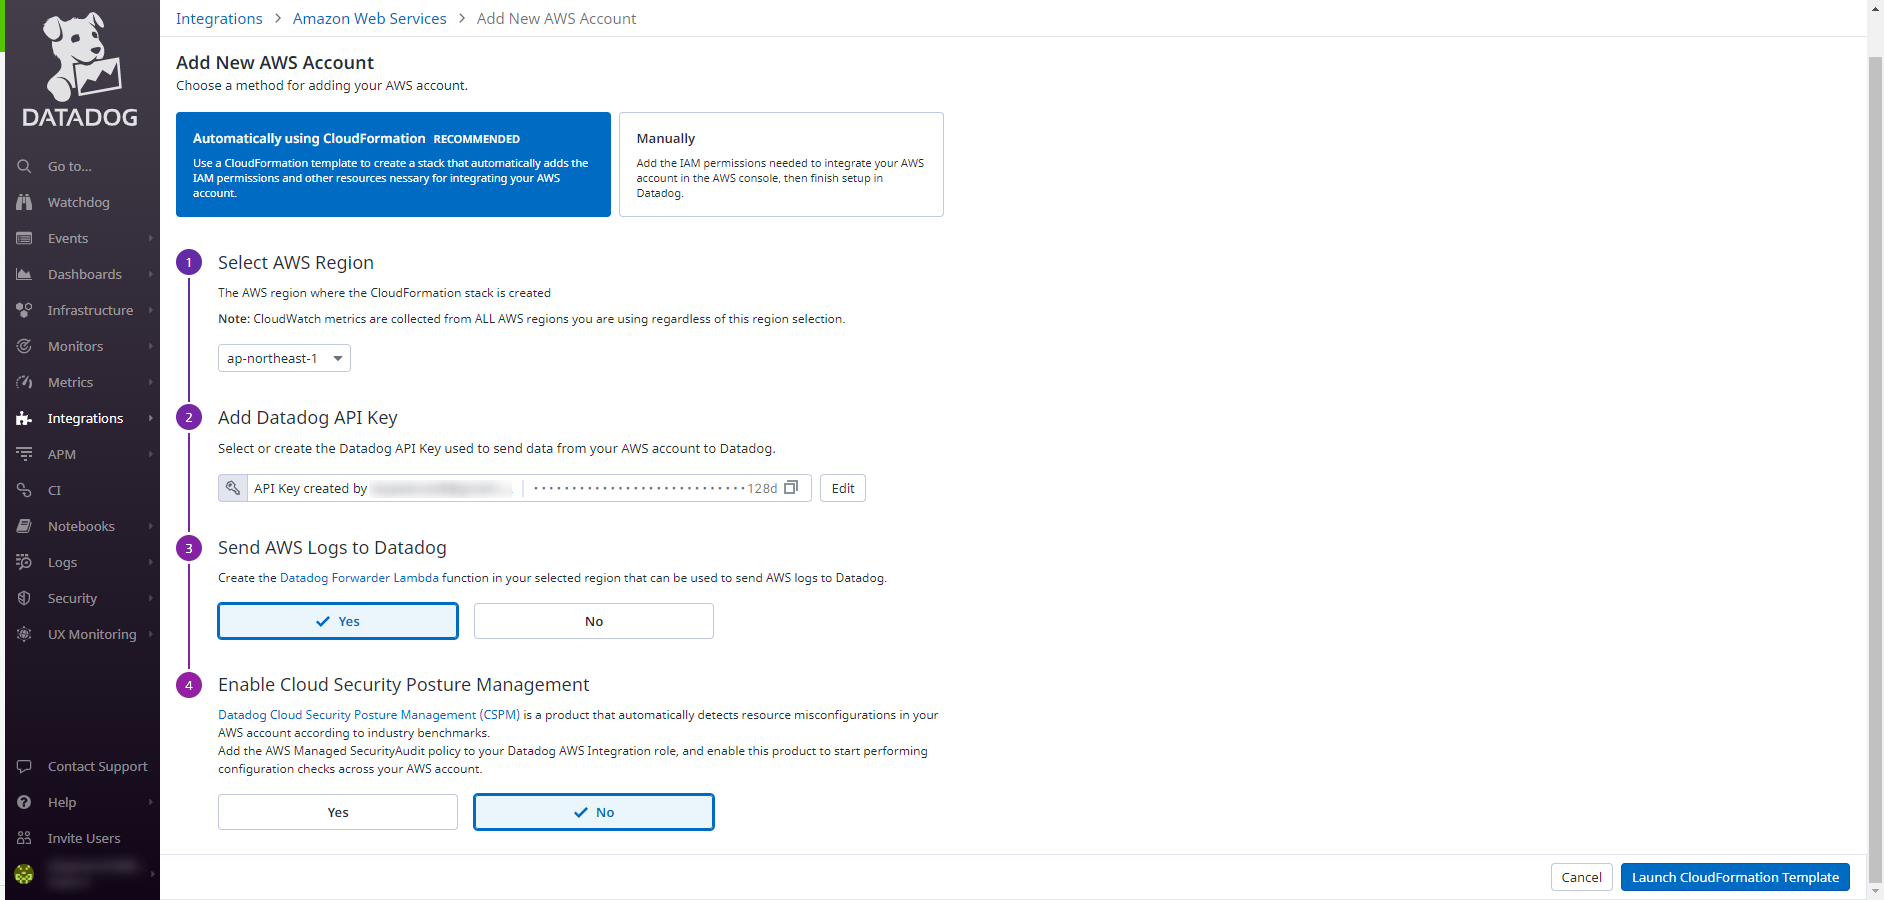The image size is (1884, 900).
Task: Click the Contact Support chat icon
Action: click(24, 766)
